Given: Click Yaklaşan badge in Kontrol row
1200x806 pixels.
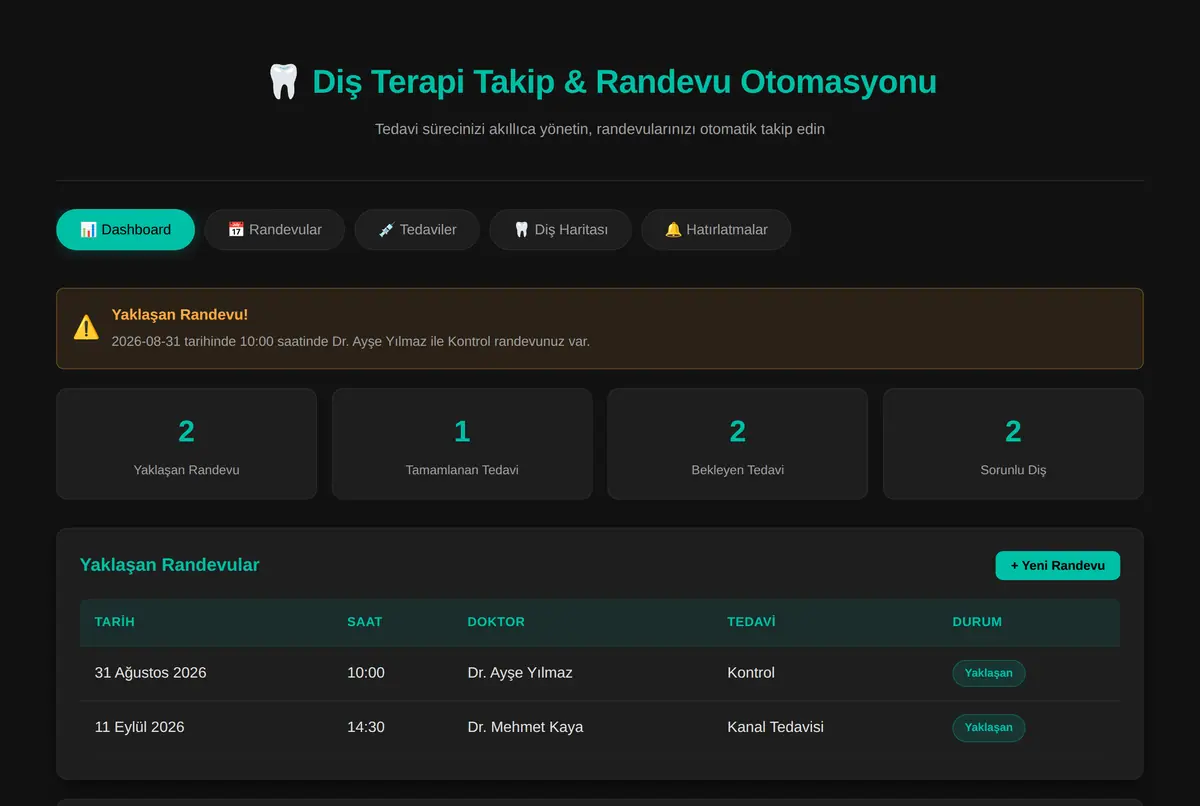Looking at the screenshot, I should coord(988,673).
